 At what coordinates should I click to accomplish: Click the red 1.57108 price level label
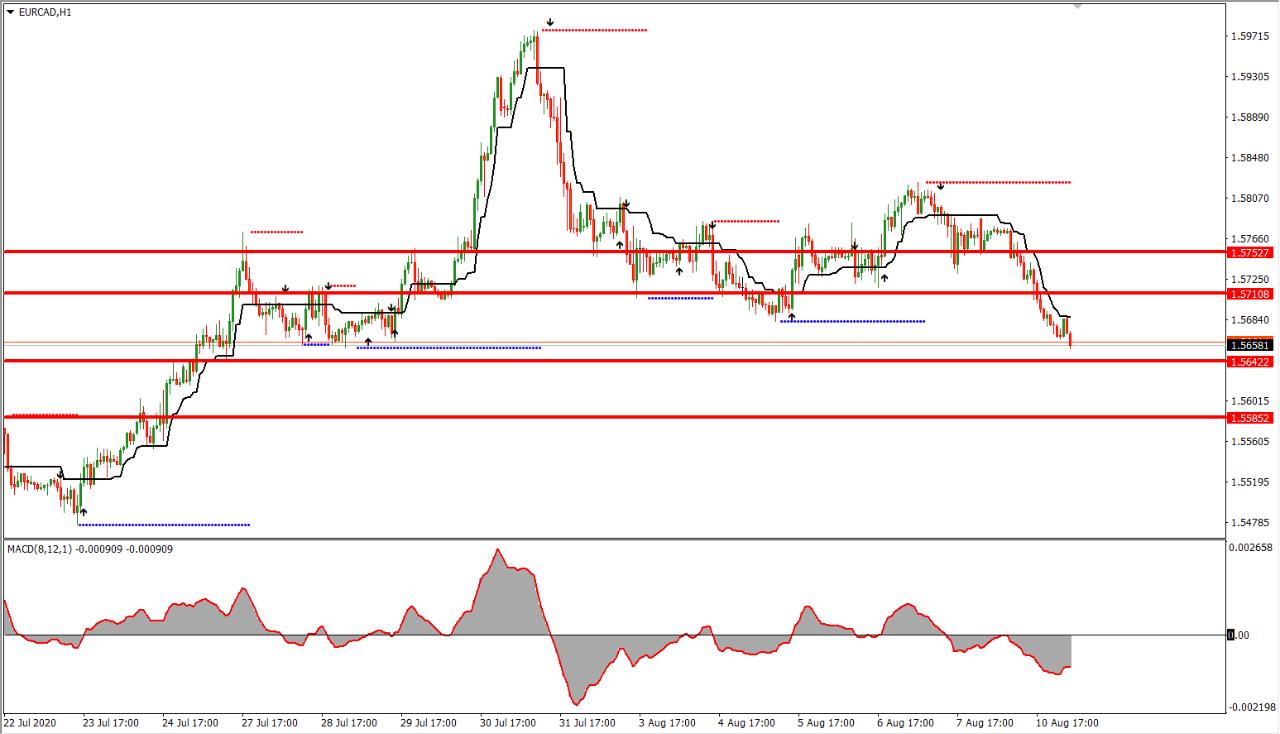click(1250, 293)
